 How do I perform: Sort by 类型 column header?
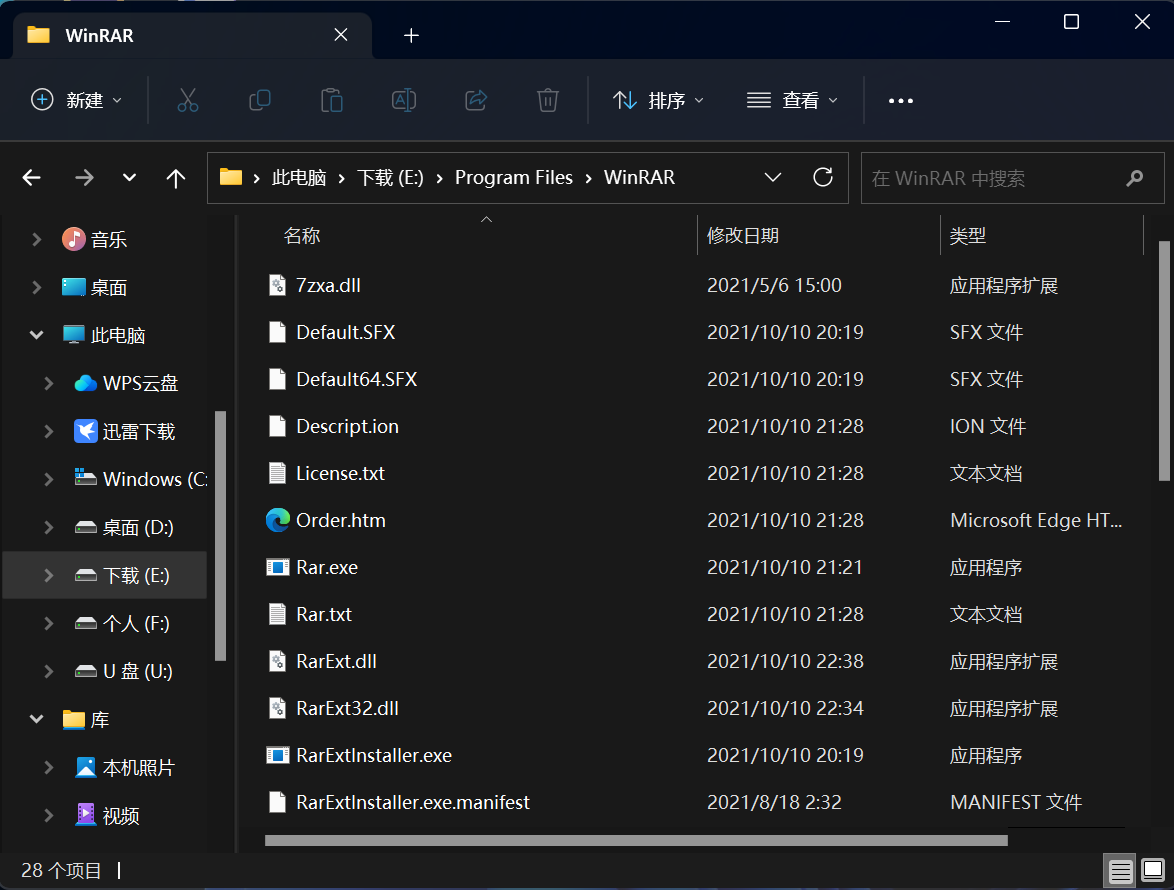[x=967, y=236]
